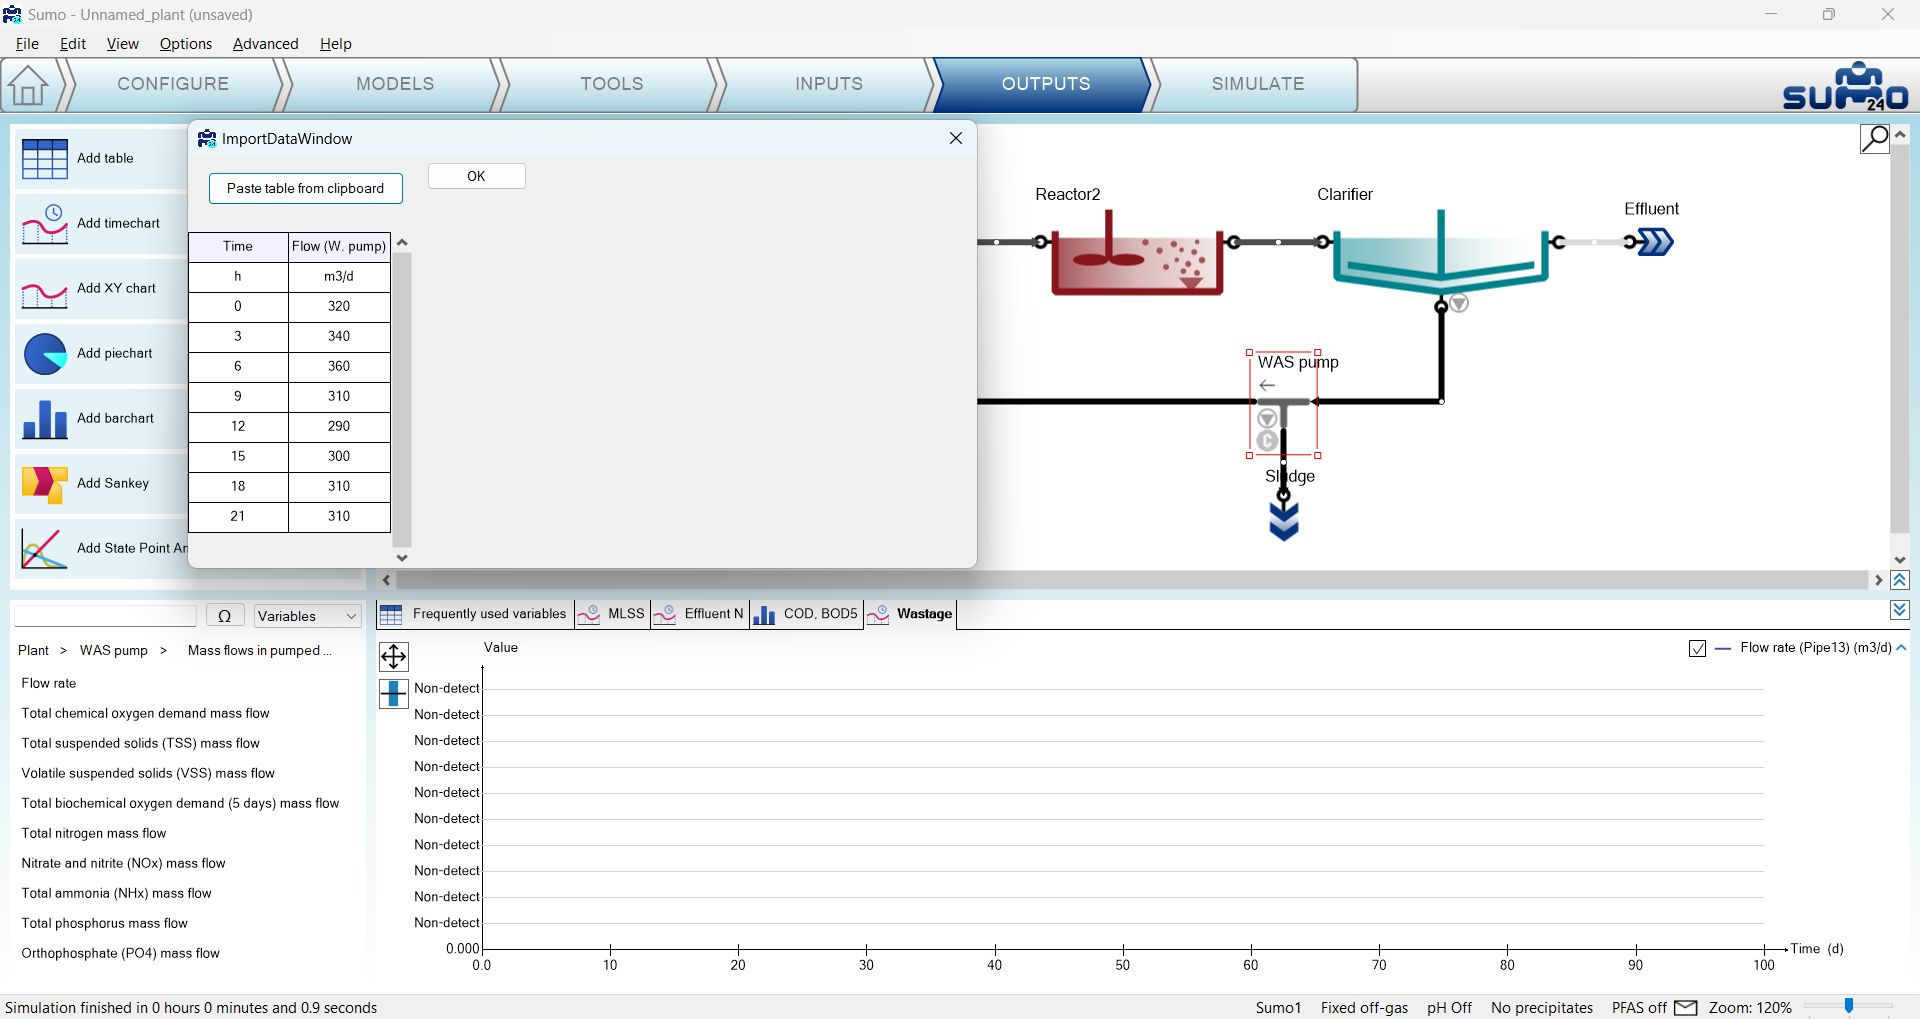Choose the Add barchart icon
The height and width of the screenshot is (1019, 1920).
click(45, 419)
